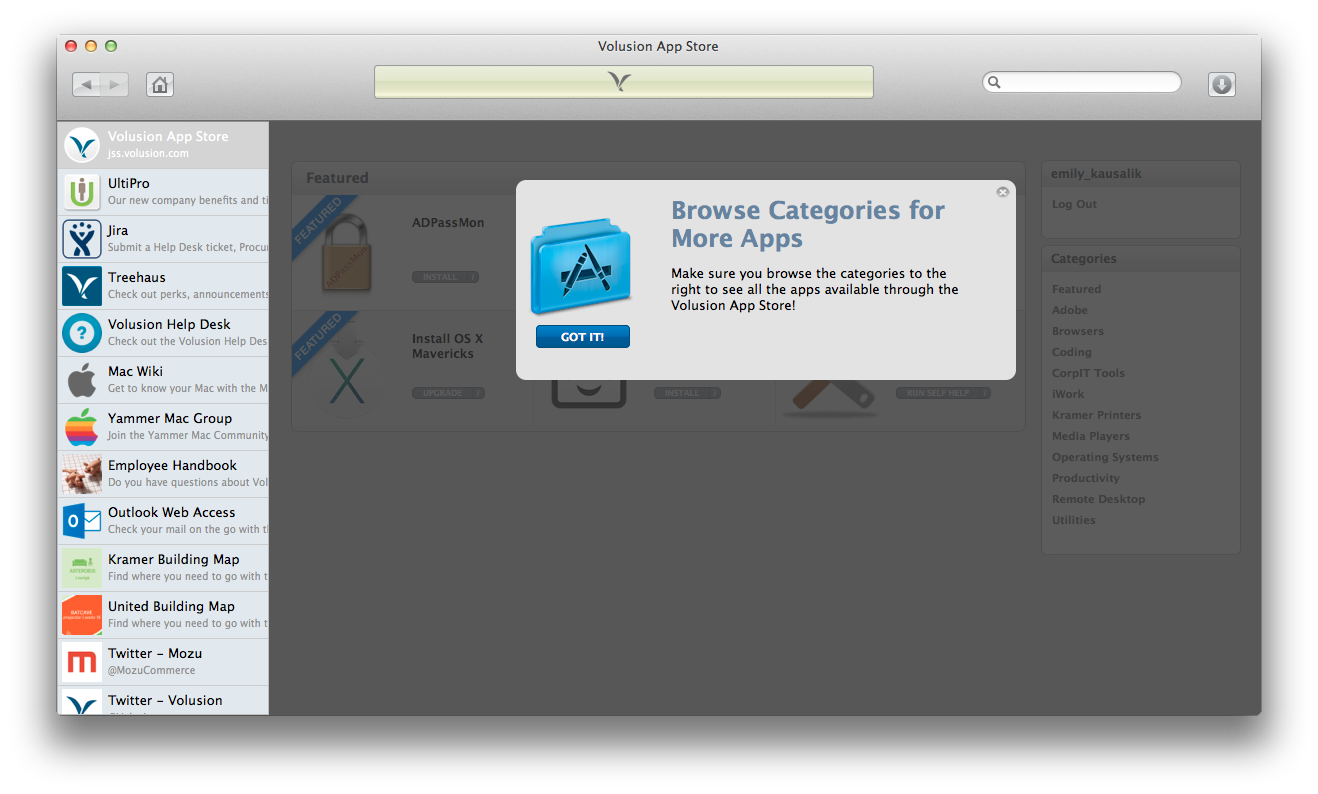
Task: Open the UltiPro sidebar icon
Action: [x=82, y=192]
